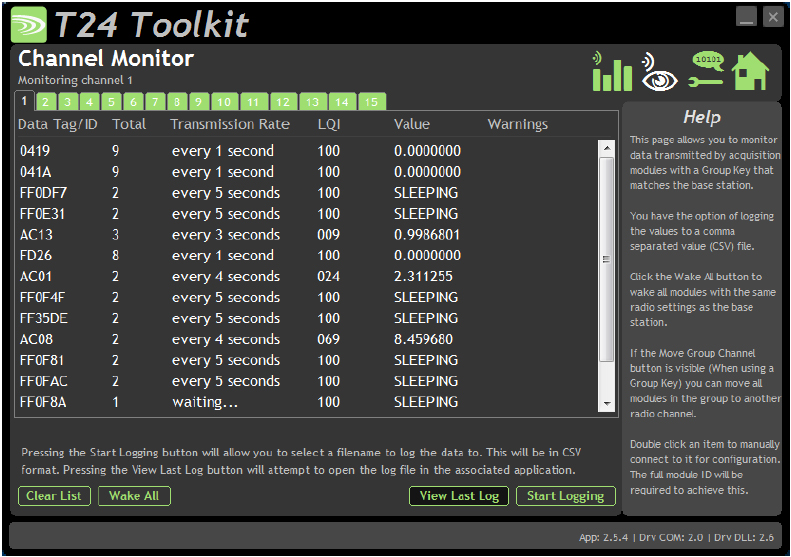Click the list scrollbar down arrow

point(606,404)
